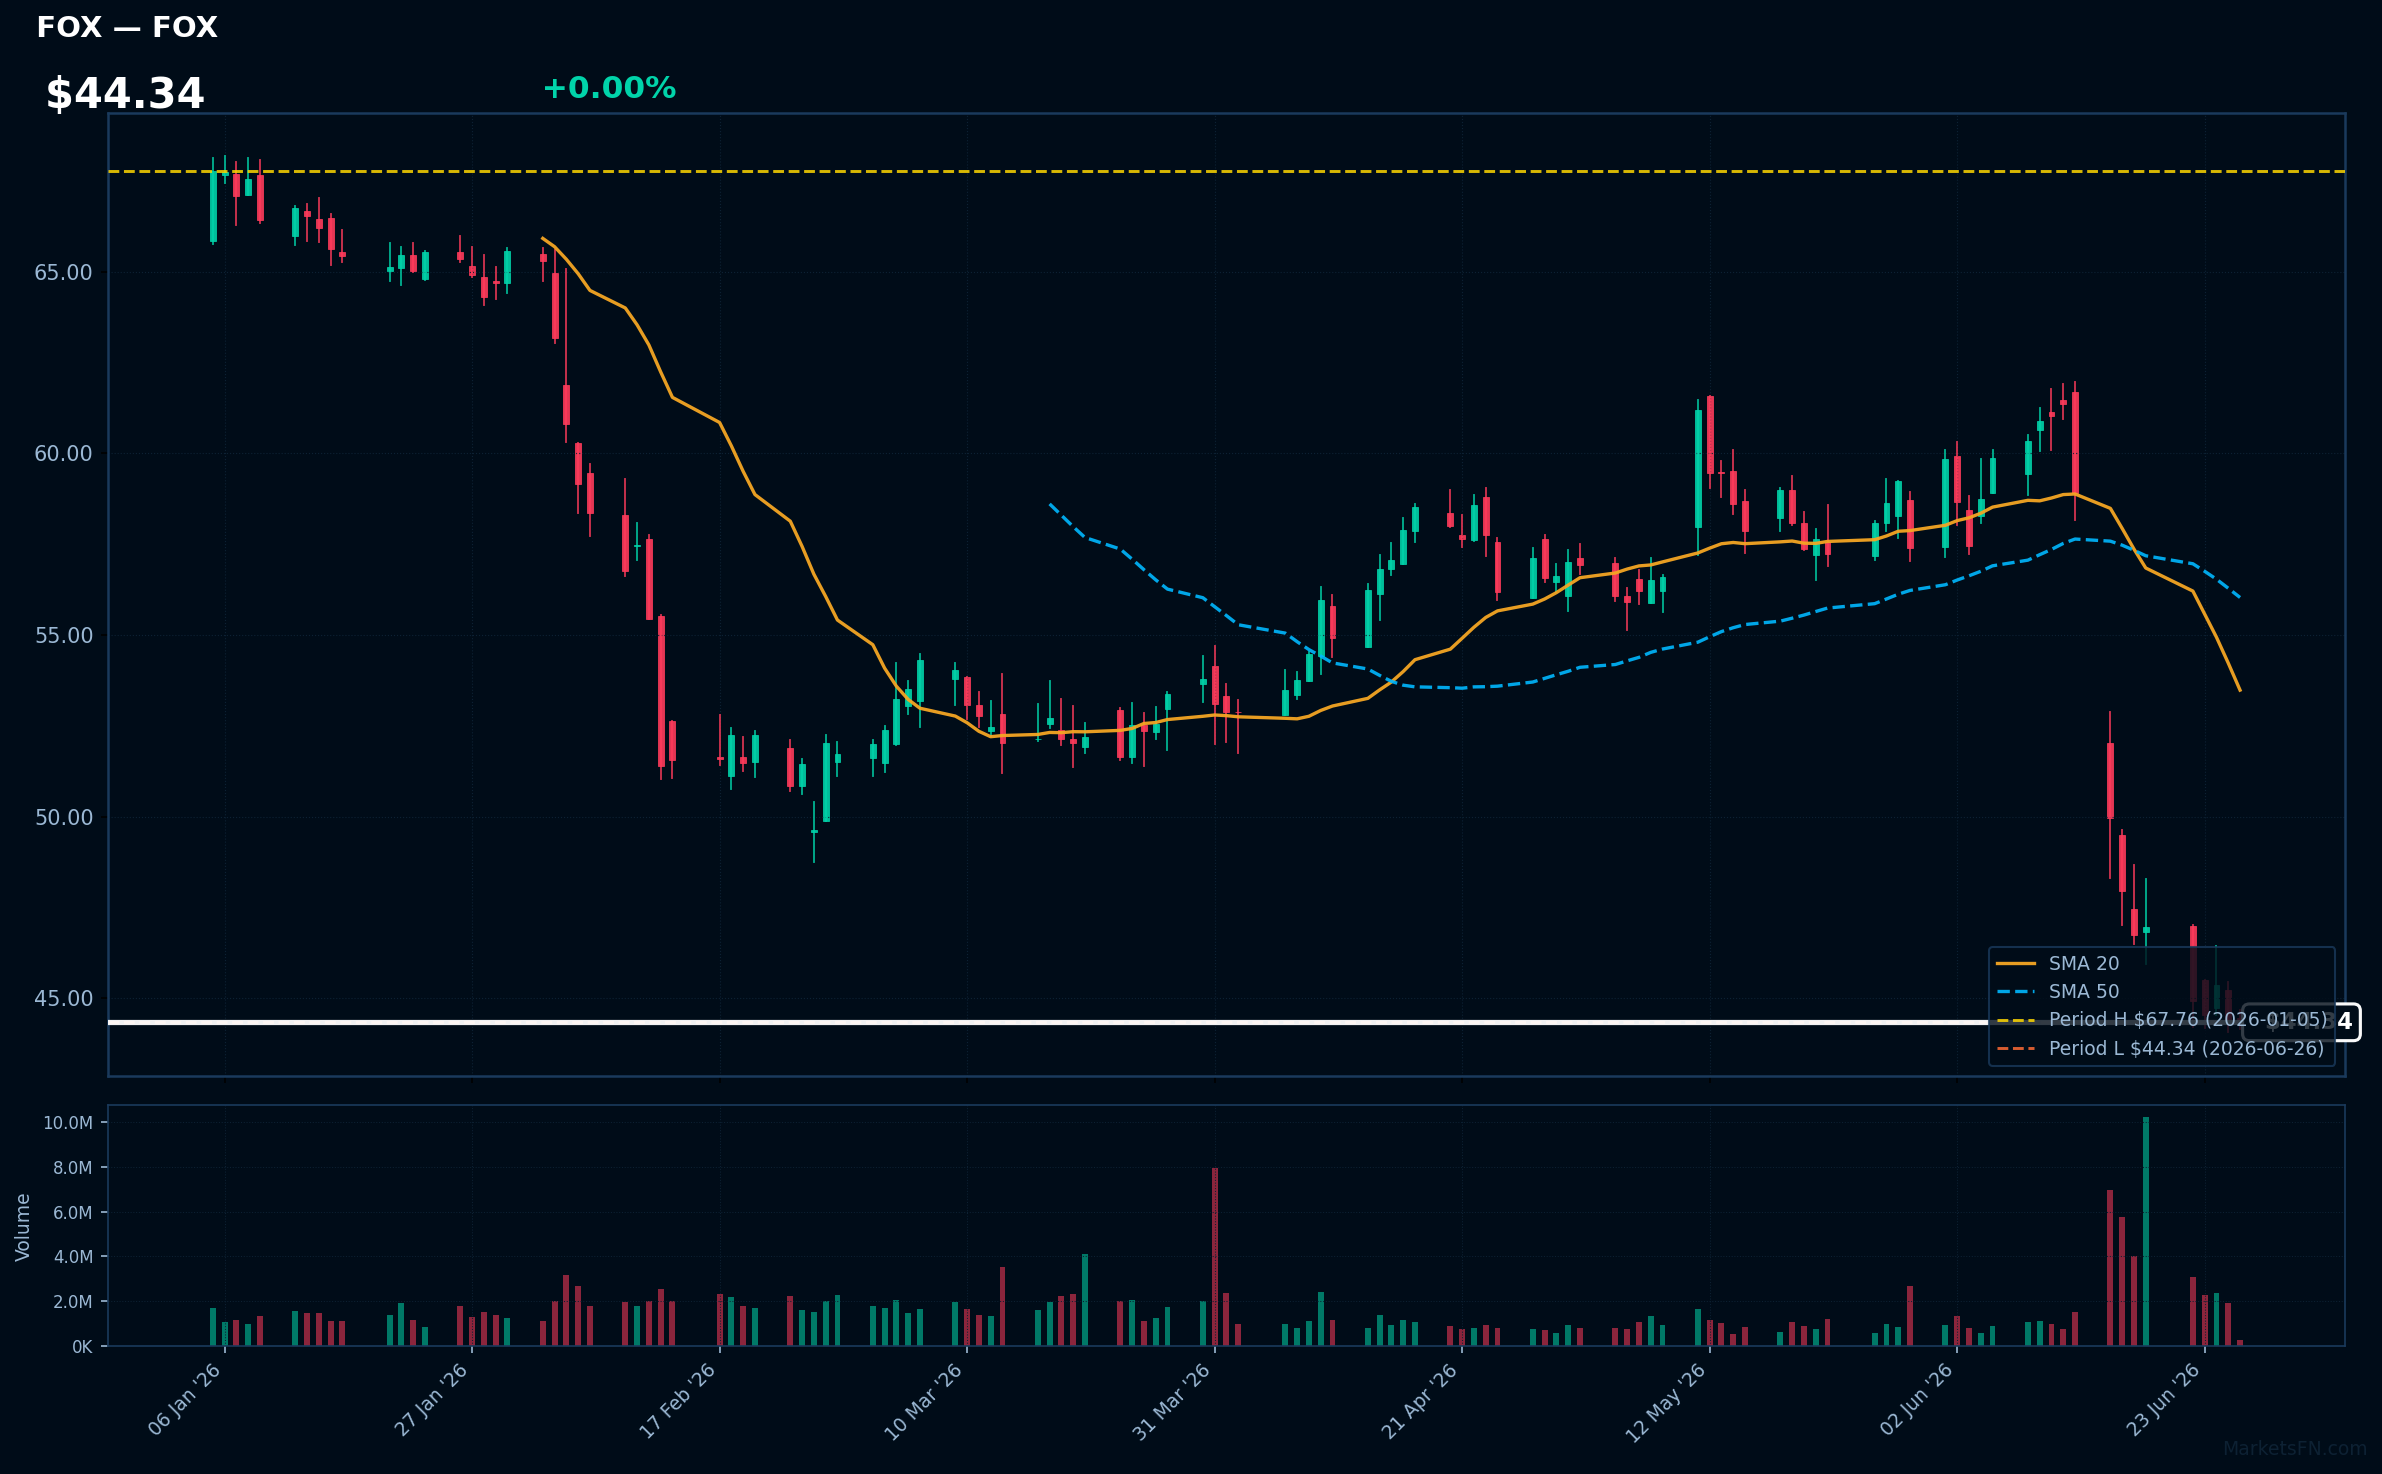Click the 23 Jun '26 date label
Viewport: 2382px width, 1474px height.
click(x=2165, y=1398)
